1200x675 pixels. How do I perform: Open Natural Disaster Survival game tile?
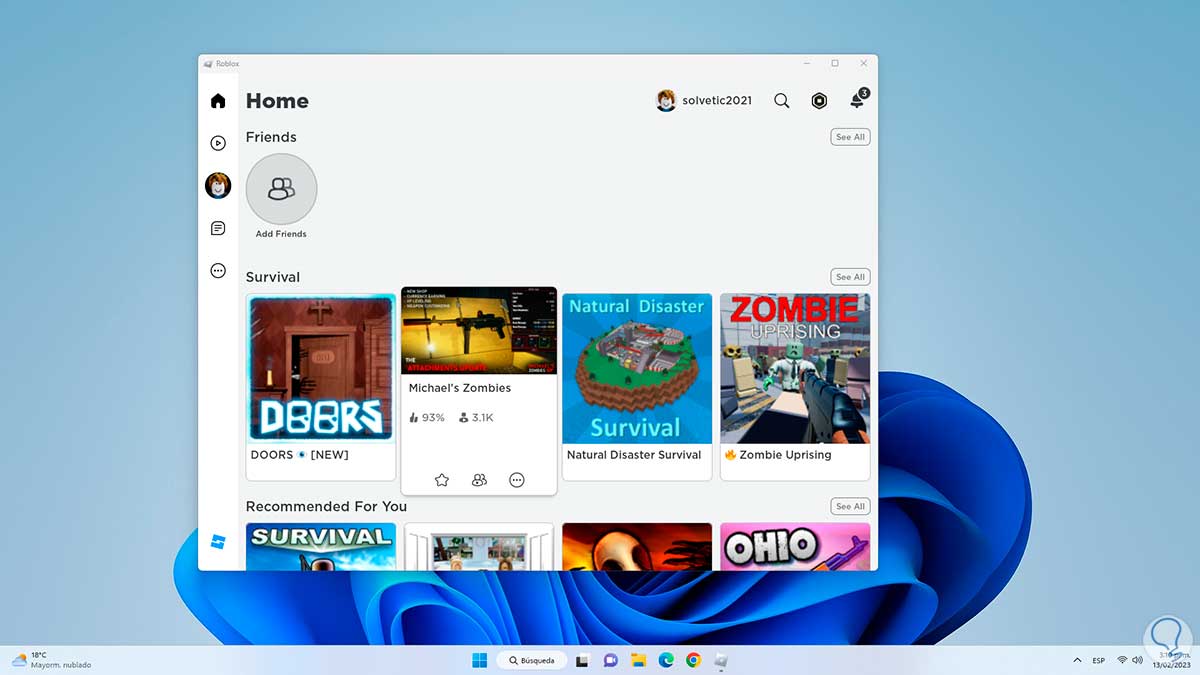[636, 368]
